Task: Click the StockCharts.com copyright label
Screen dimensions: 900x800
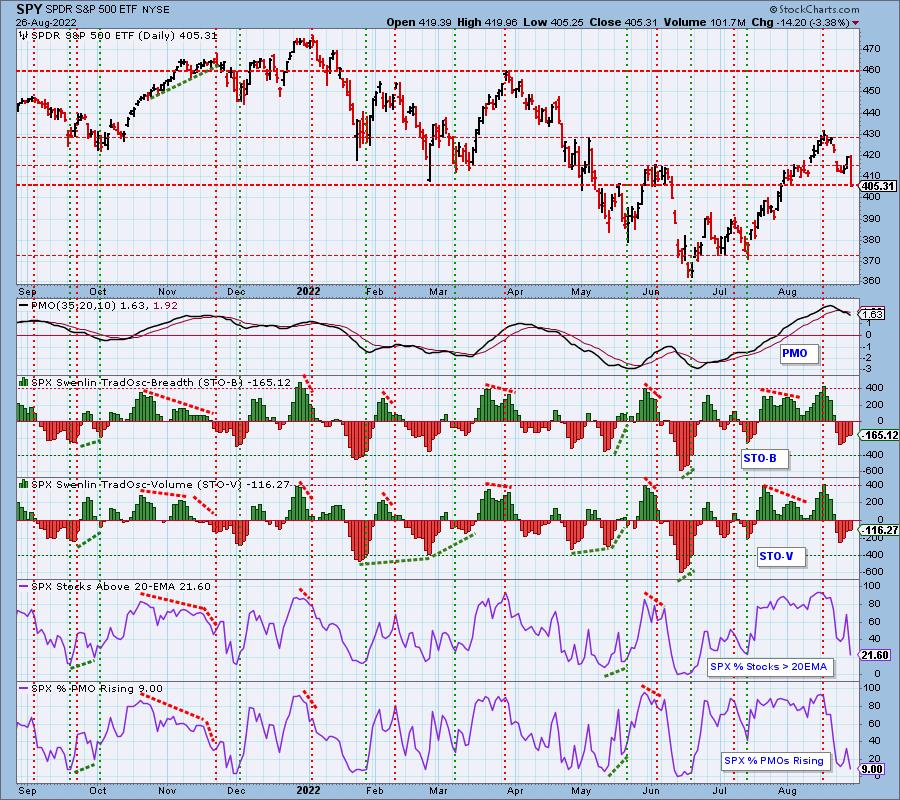Action: pyautogui.click(x=814, y=9)
